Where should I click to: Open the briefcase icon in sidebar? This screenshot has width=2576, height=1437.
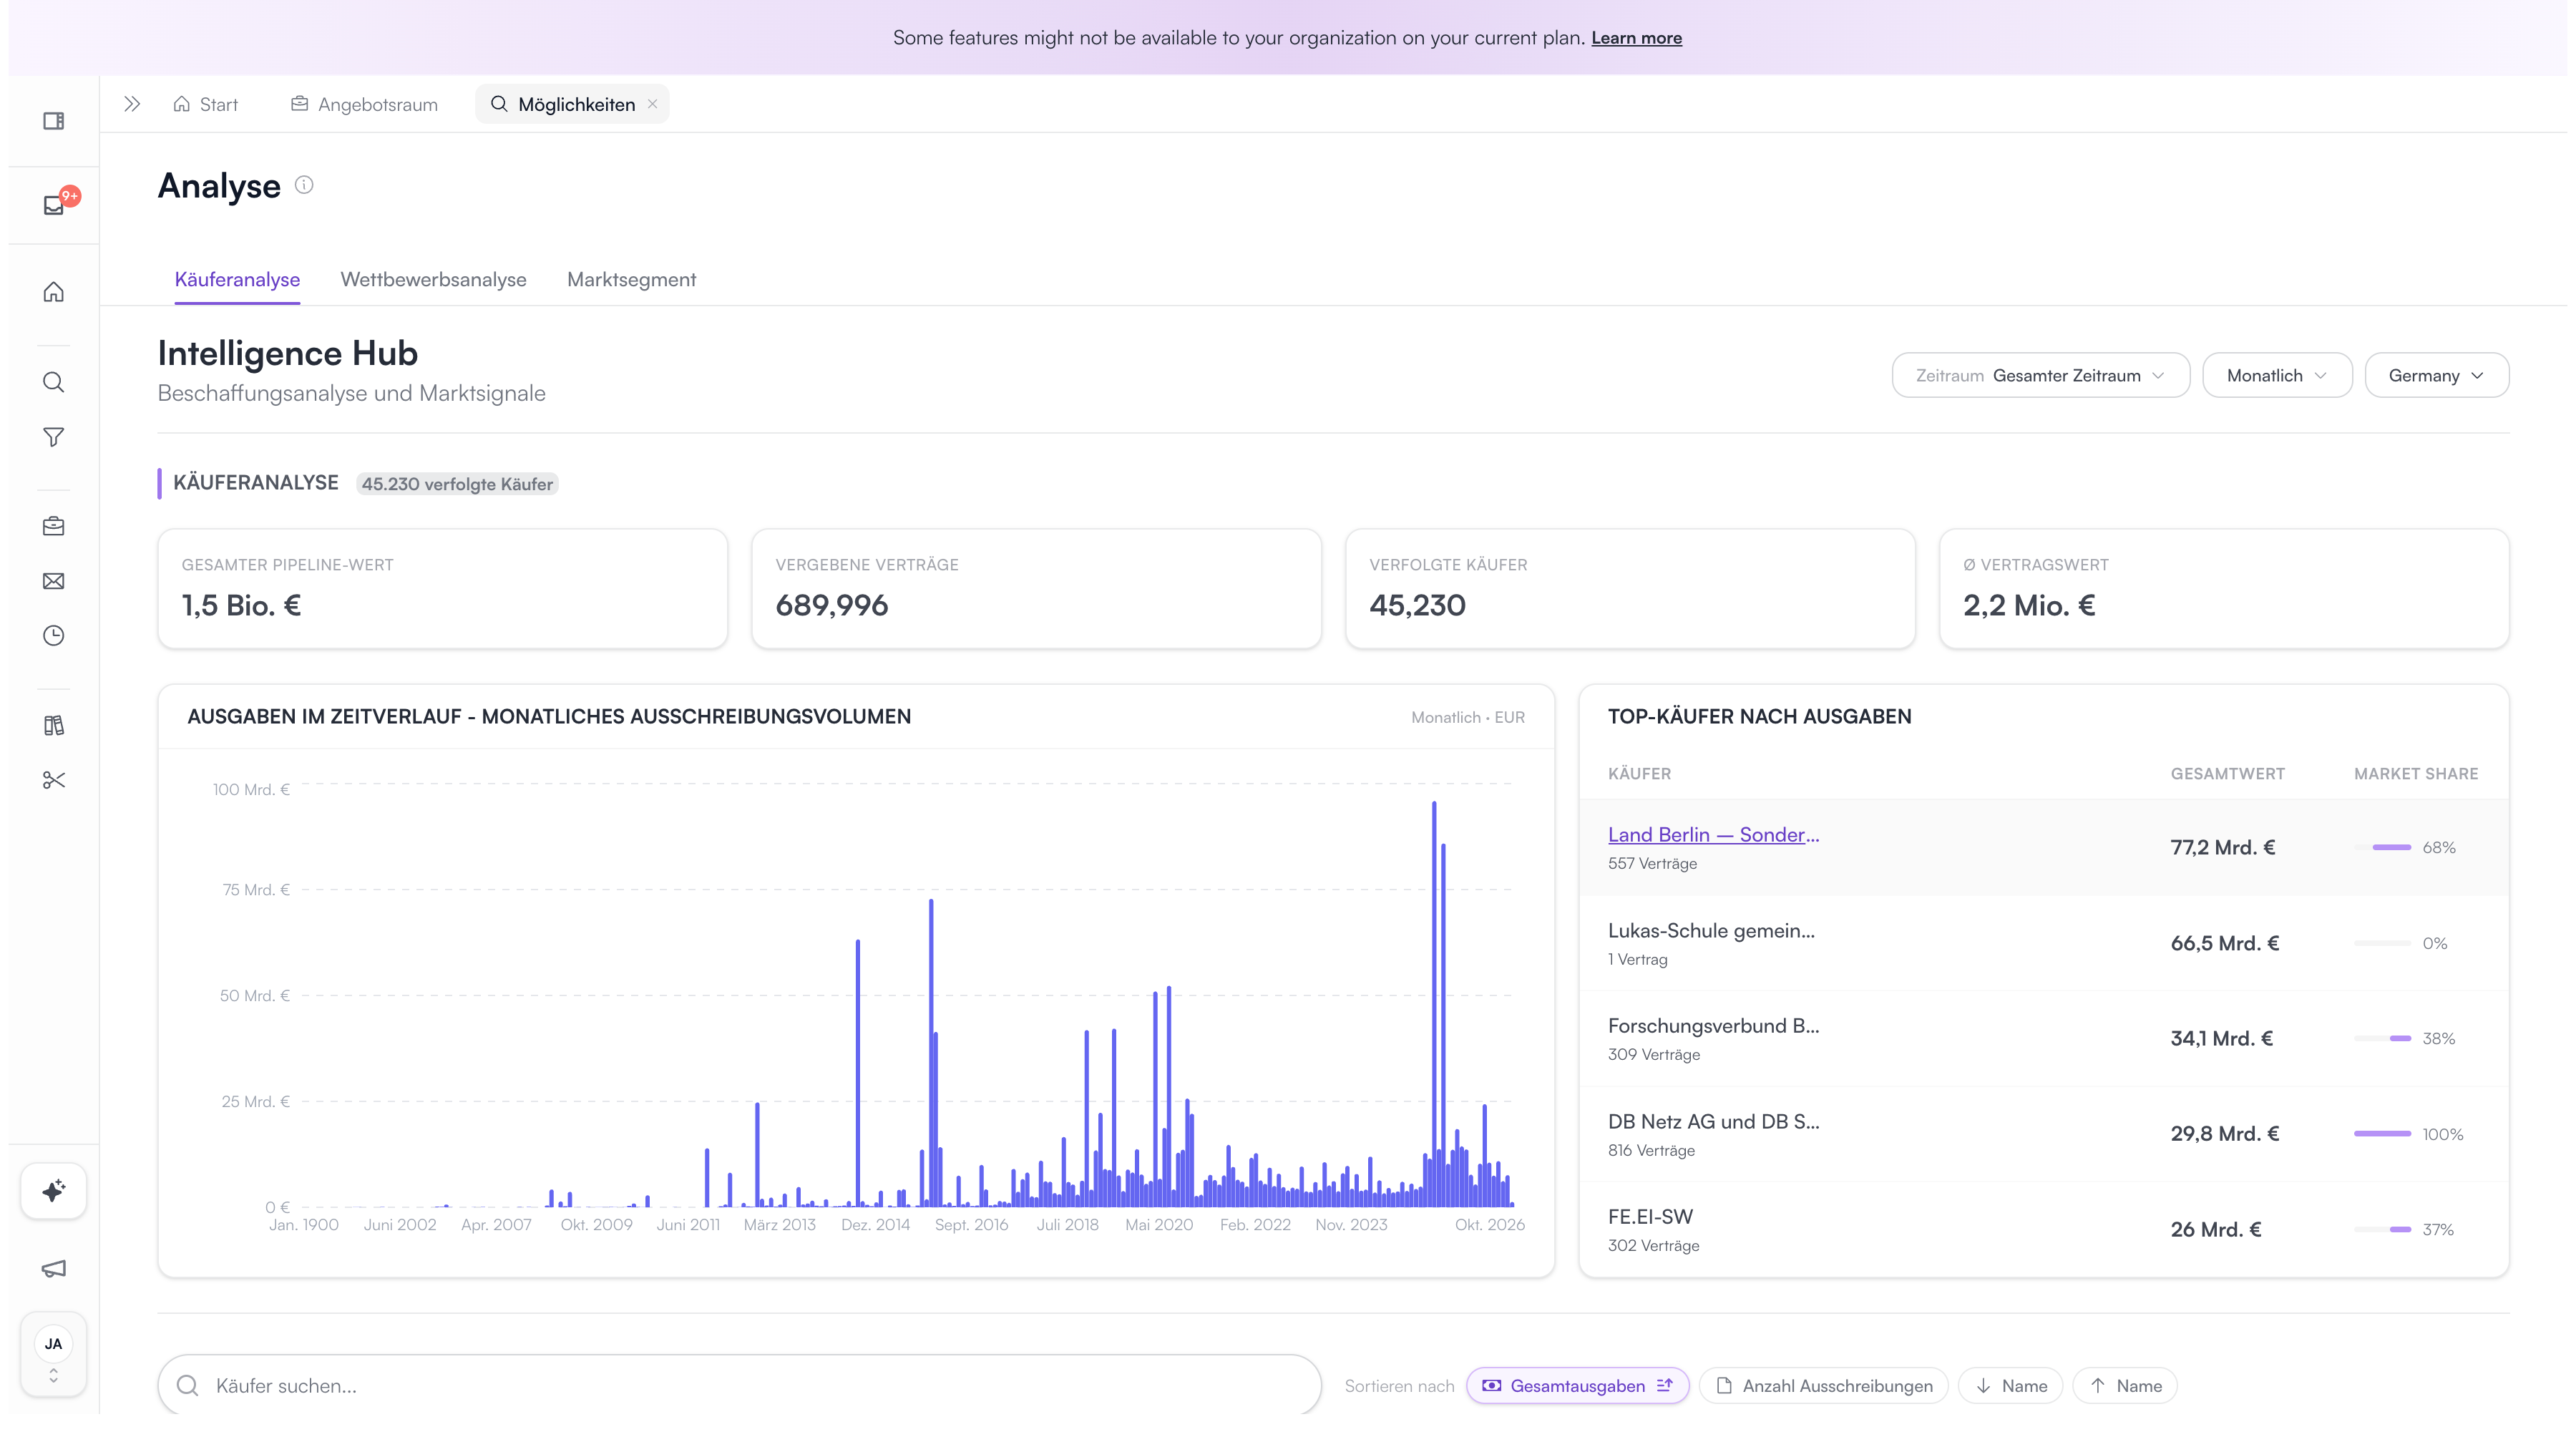pyautogui.click(x=54, y=526)
